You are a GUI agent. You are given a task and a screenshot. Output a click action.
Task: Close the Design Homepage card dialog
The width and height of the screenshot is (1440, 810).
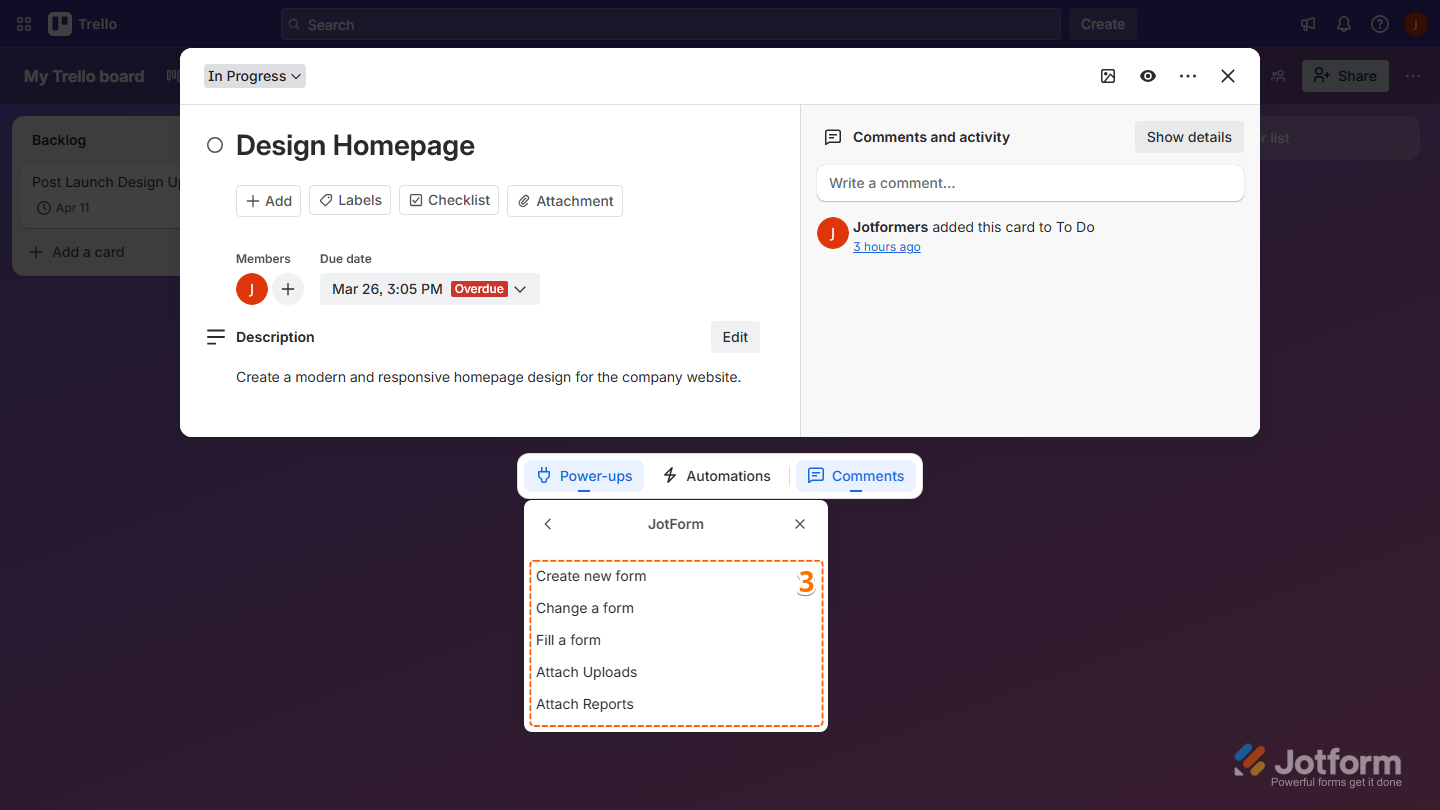[1228, 76]
